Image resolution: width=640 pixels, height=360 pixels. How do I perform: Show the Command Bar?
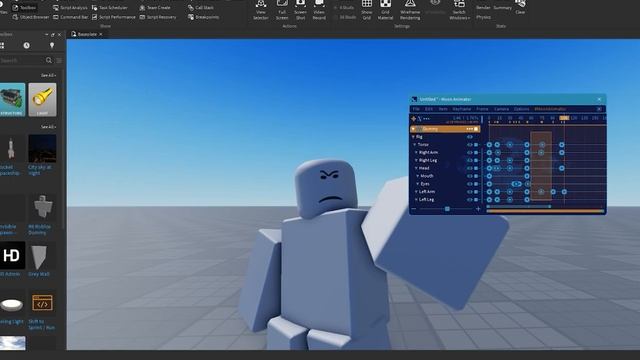[70, 17]
